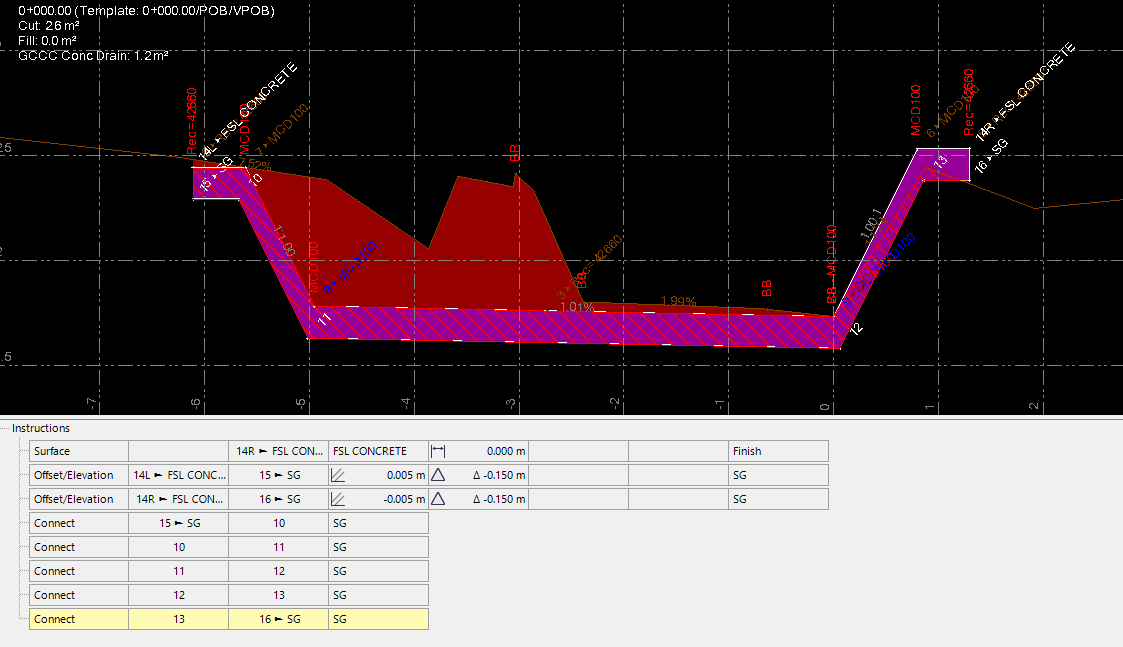Click the 16 ► SG node cell in the Offset/Elevation row

click(x=279, y=499)
